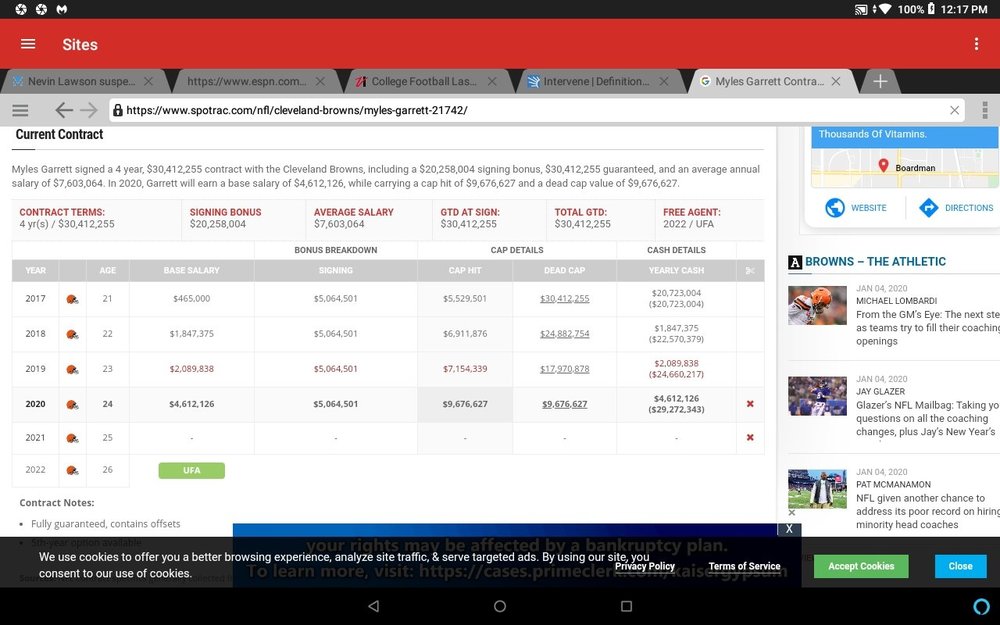Open 2019 dead cap value $17,970,878
The image size is (1000, 625).
[x=564, y=369]
